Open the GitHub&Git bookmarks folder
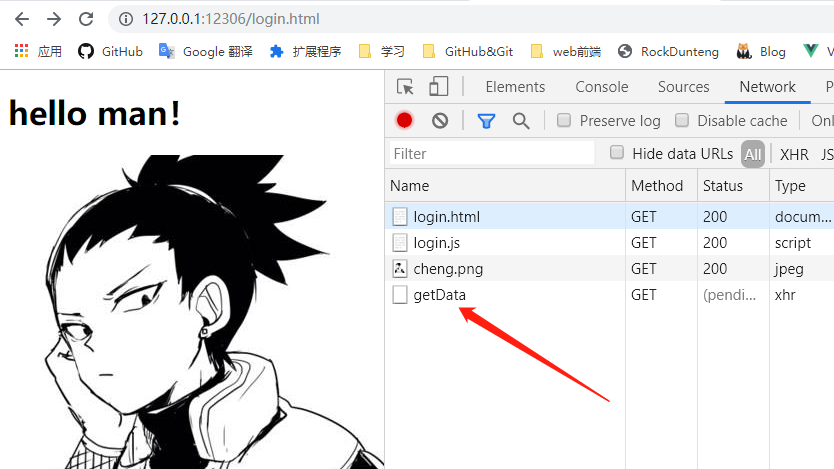Screen dimensions: 834x469 coord(468,51)
